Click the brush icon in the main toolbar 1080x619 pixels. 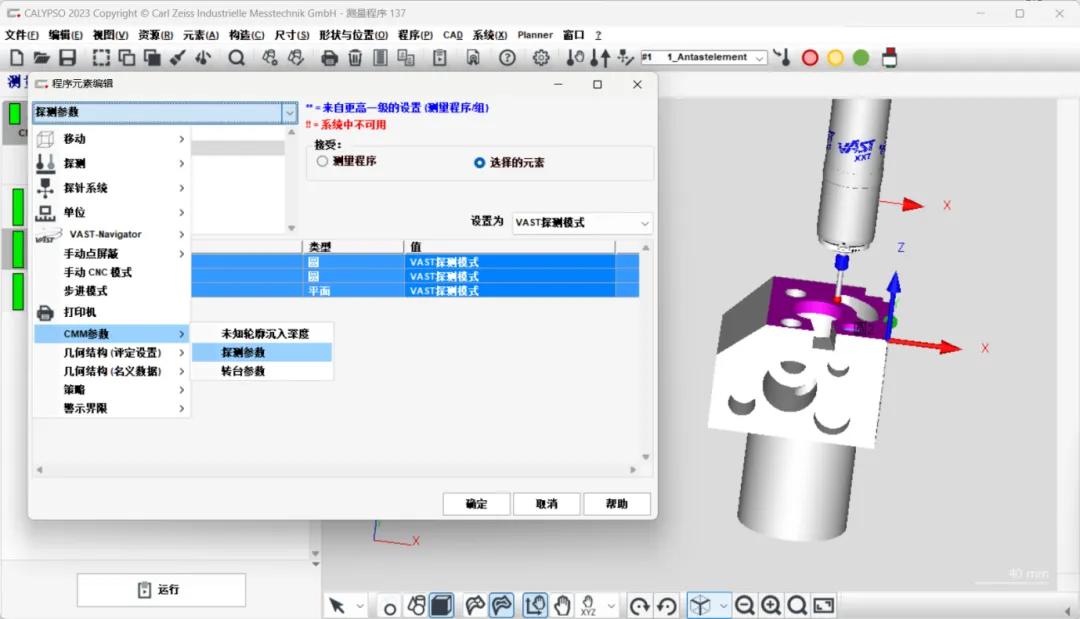(178, 58)
